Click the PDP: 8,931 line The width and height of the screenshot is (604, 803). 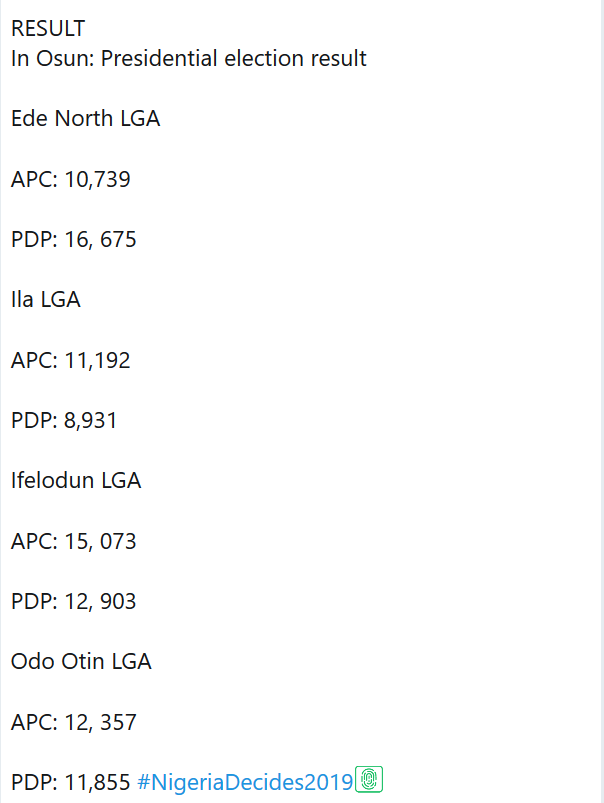click(64, 420)
